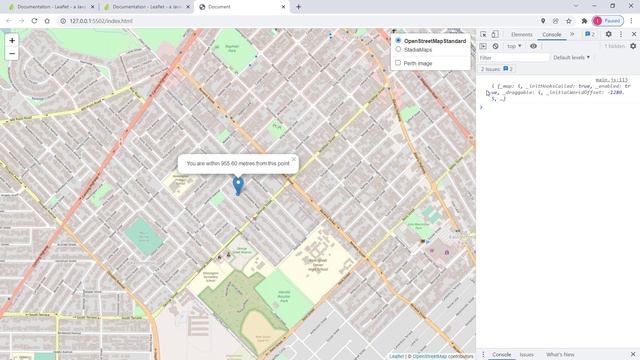Show the console sidebar

(483, 46)
